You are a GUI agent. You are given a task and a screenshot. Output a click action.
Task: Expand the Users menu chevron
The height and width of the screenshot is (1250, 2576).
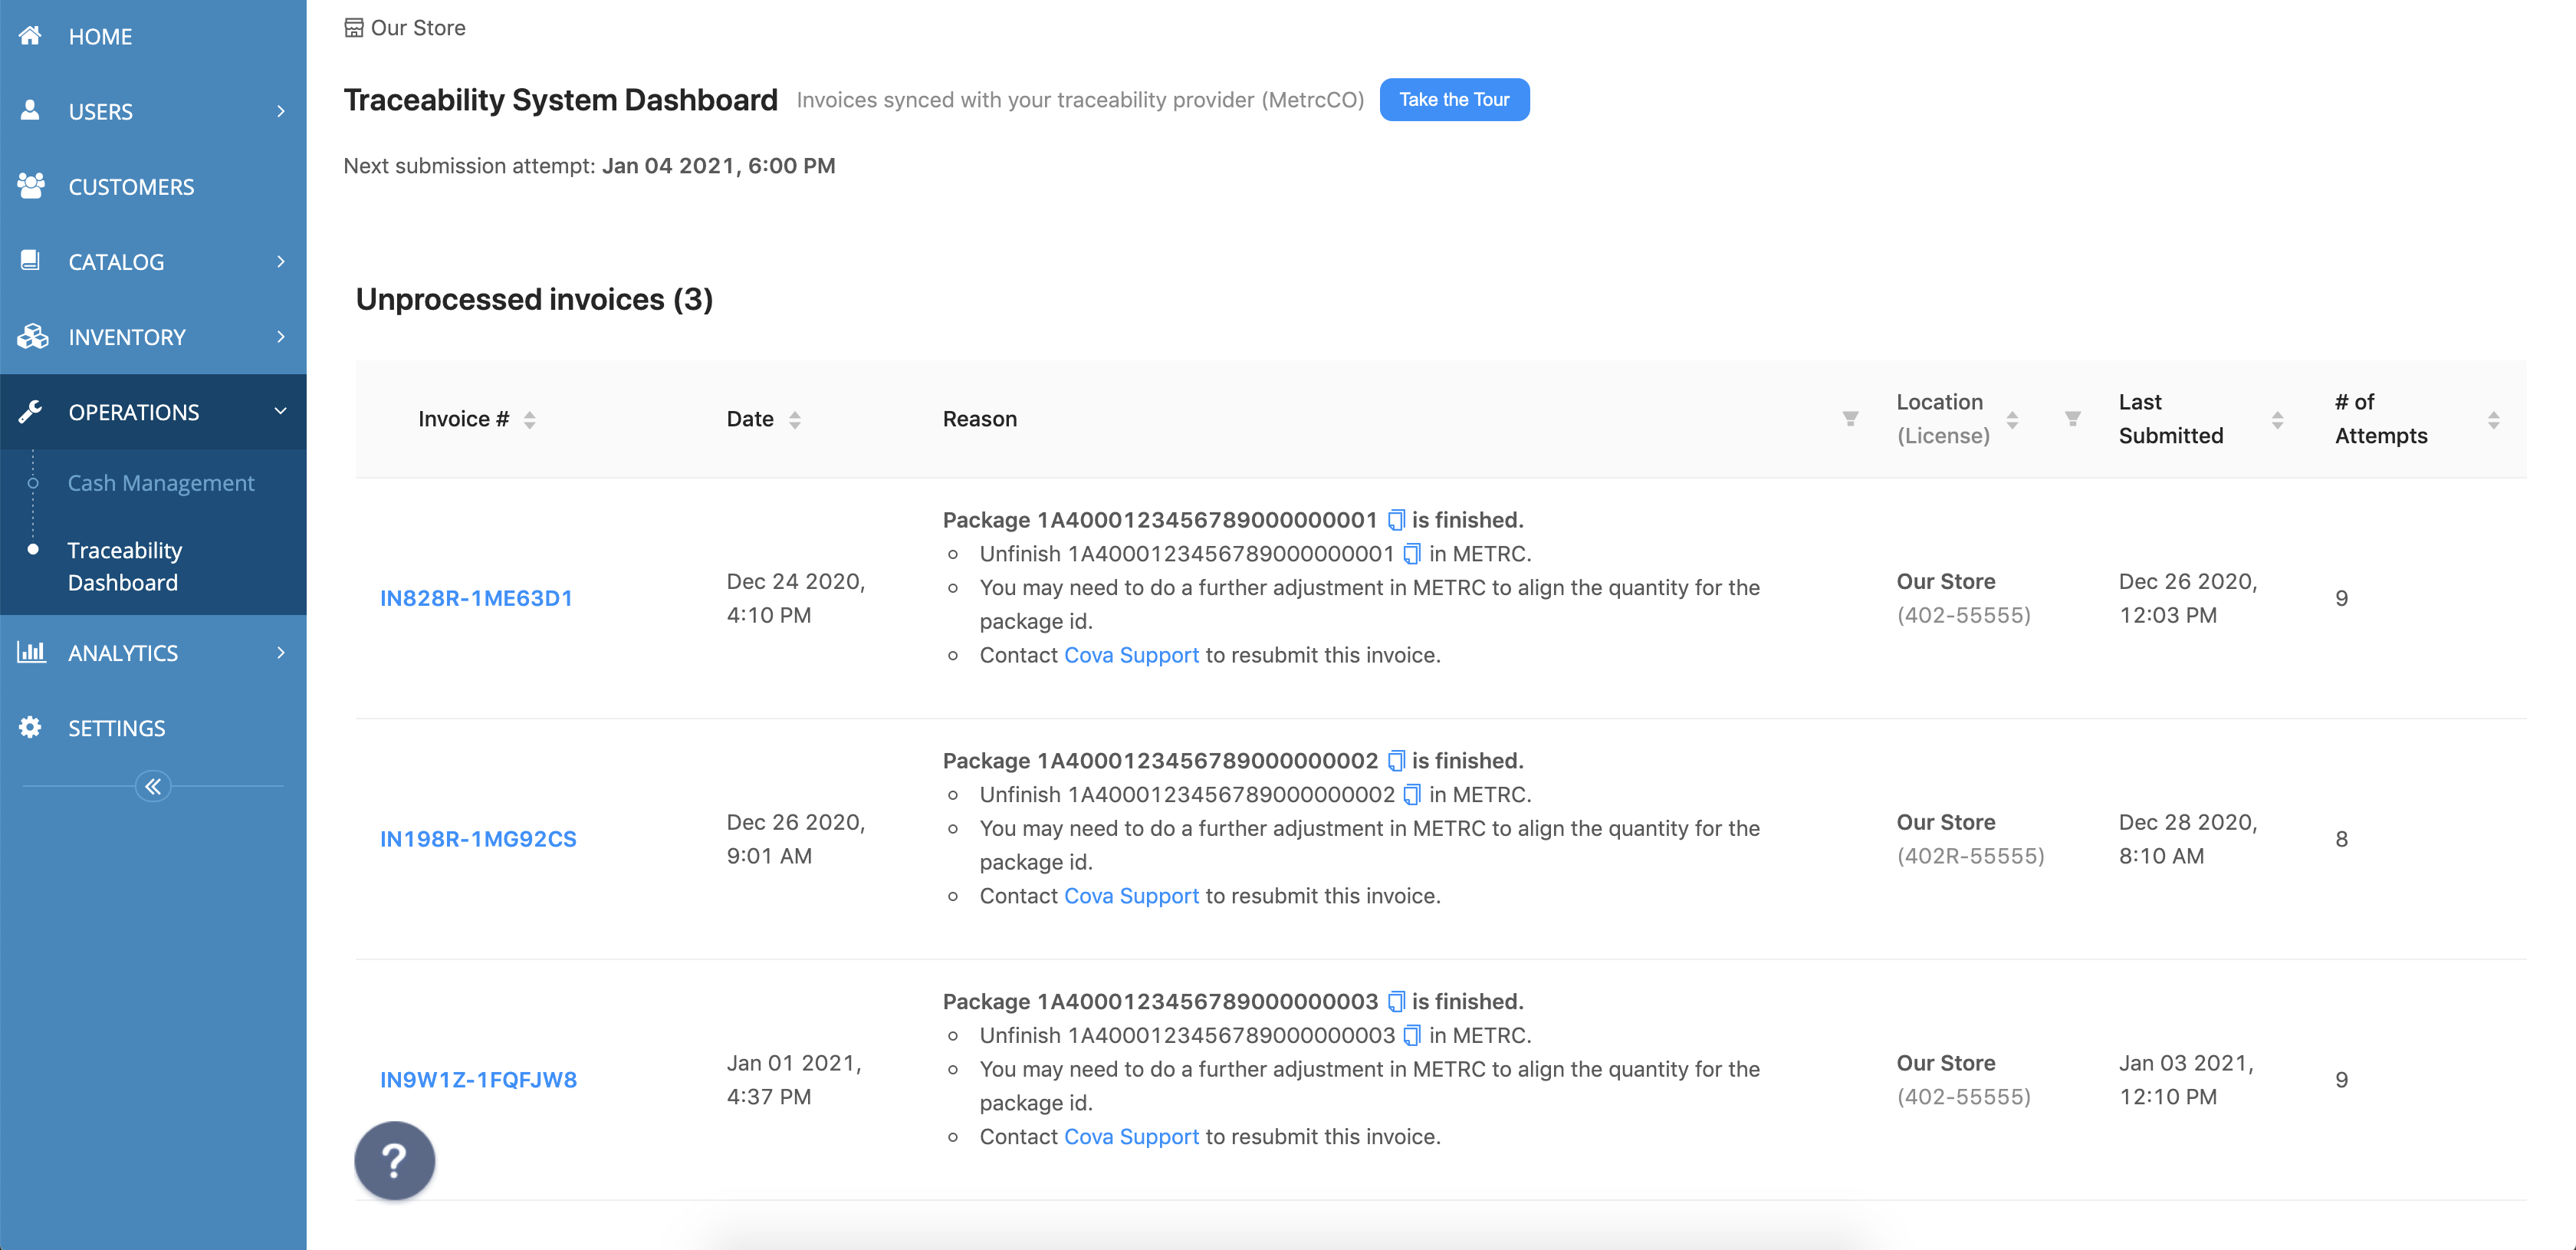281,111
